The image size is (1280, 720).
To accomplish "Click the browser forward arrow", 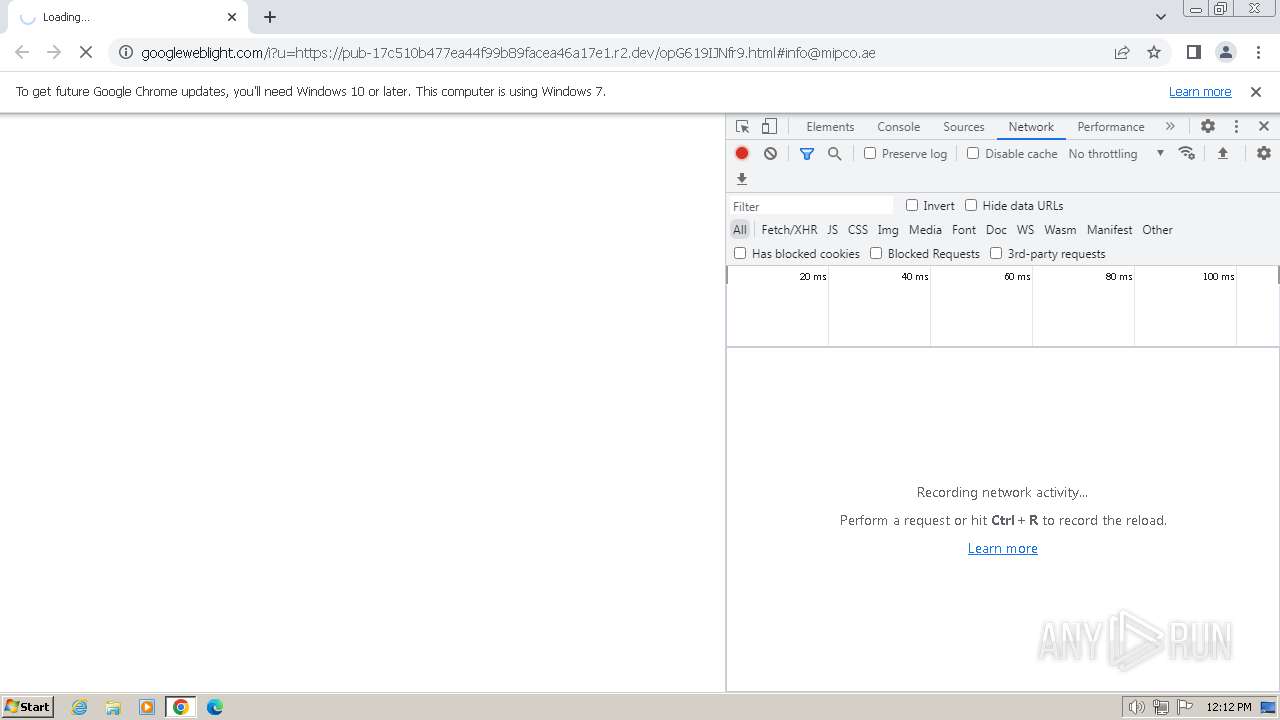I will click(54, 53).
